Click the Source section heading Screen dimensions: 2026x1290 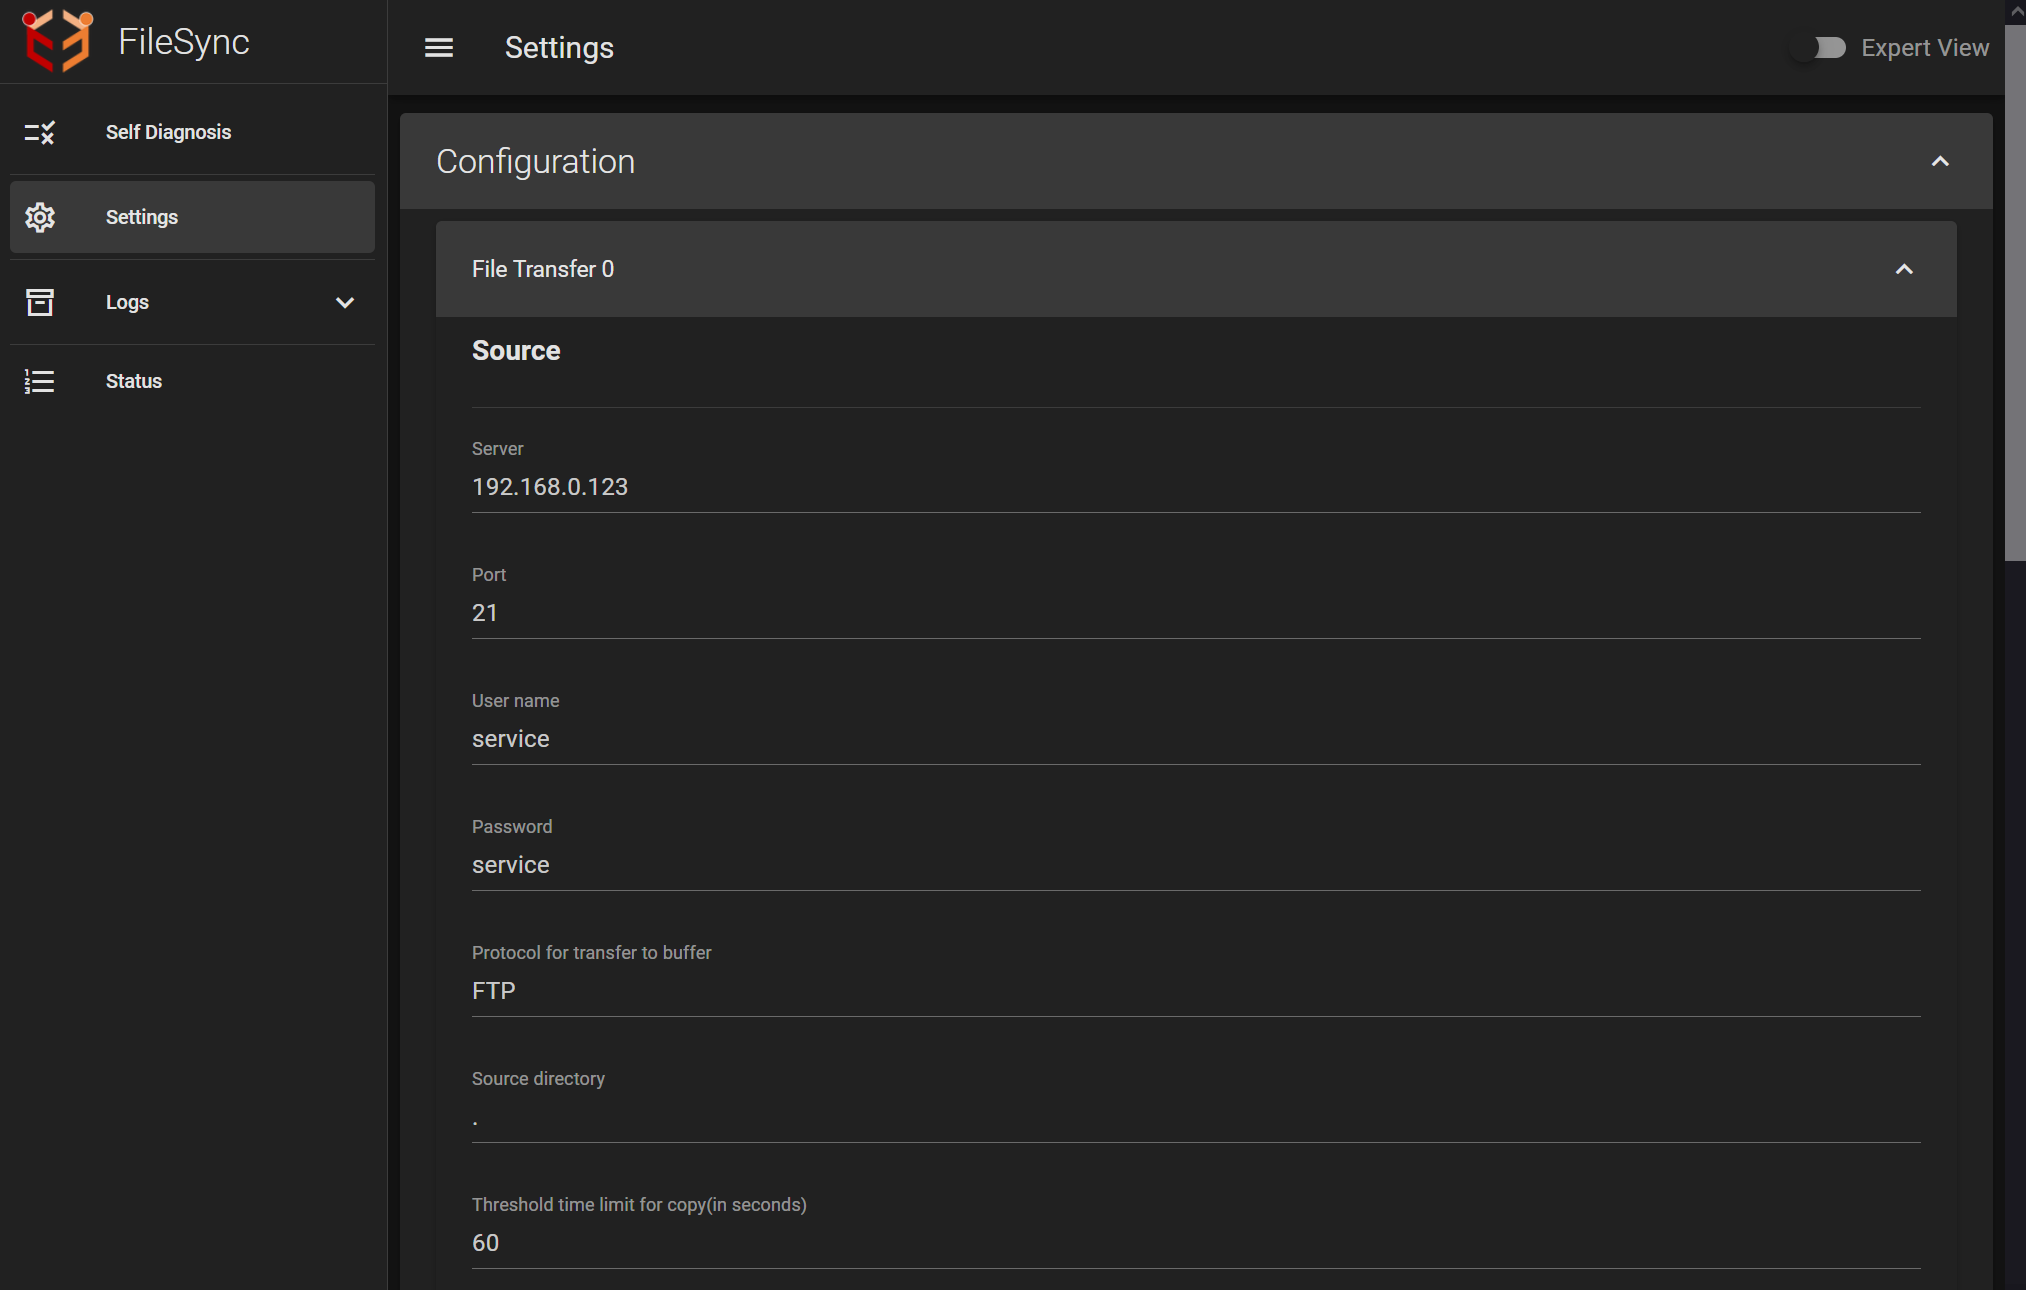tap(516, 350)
